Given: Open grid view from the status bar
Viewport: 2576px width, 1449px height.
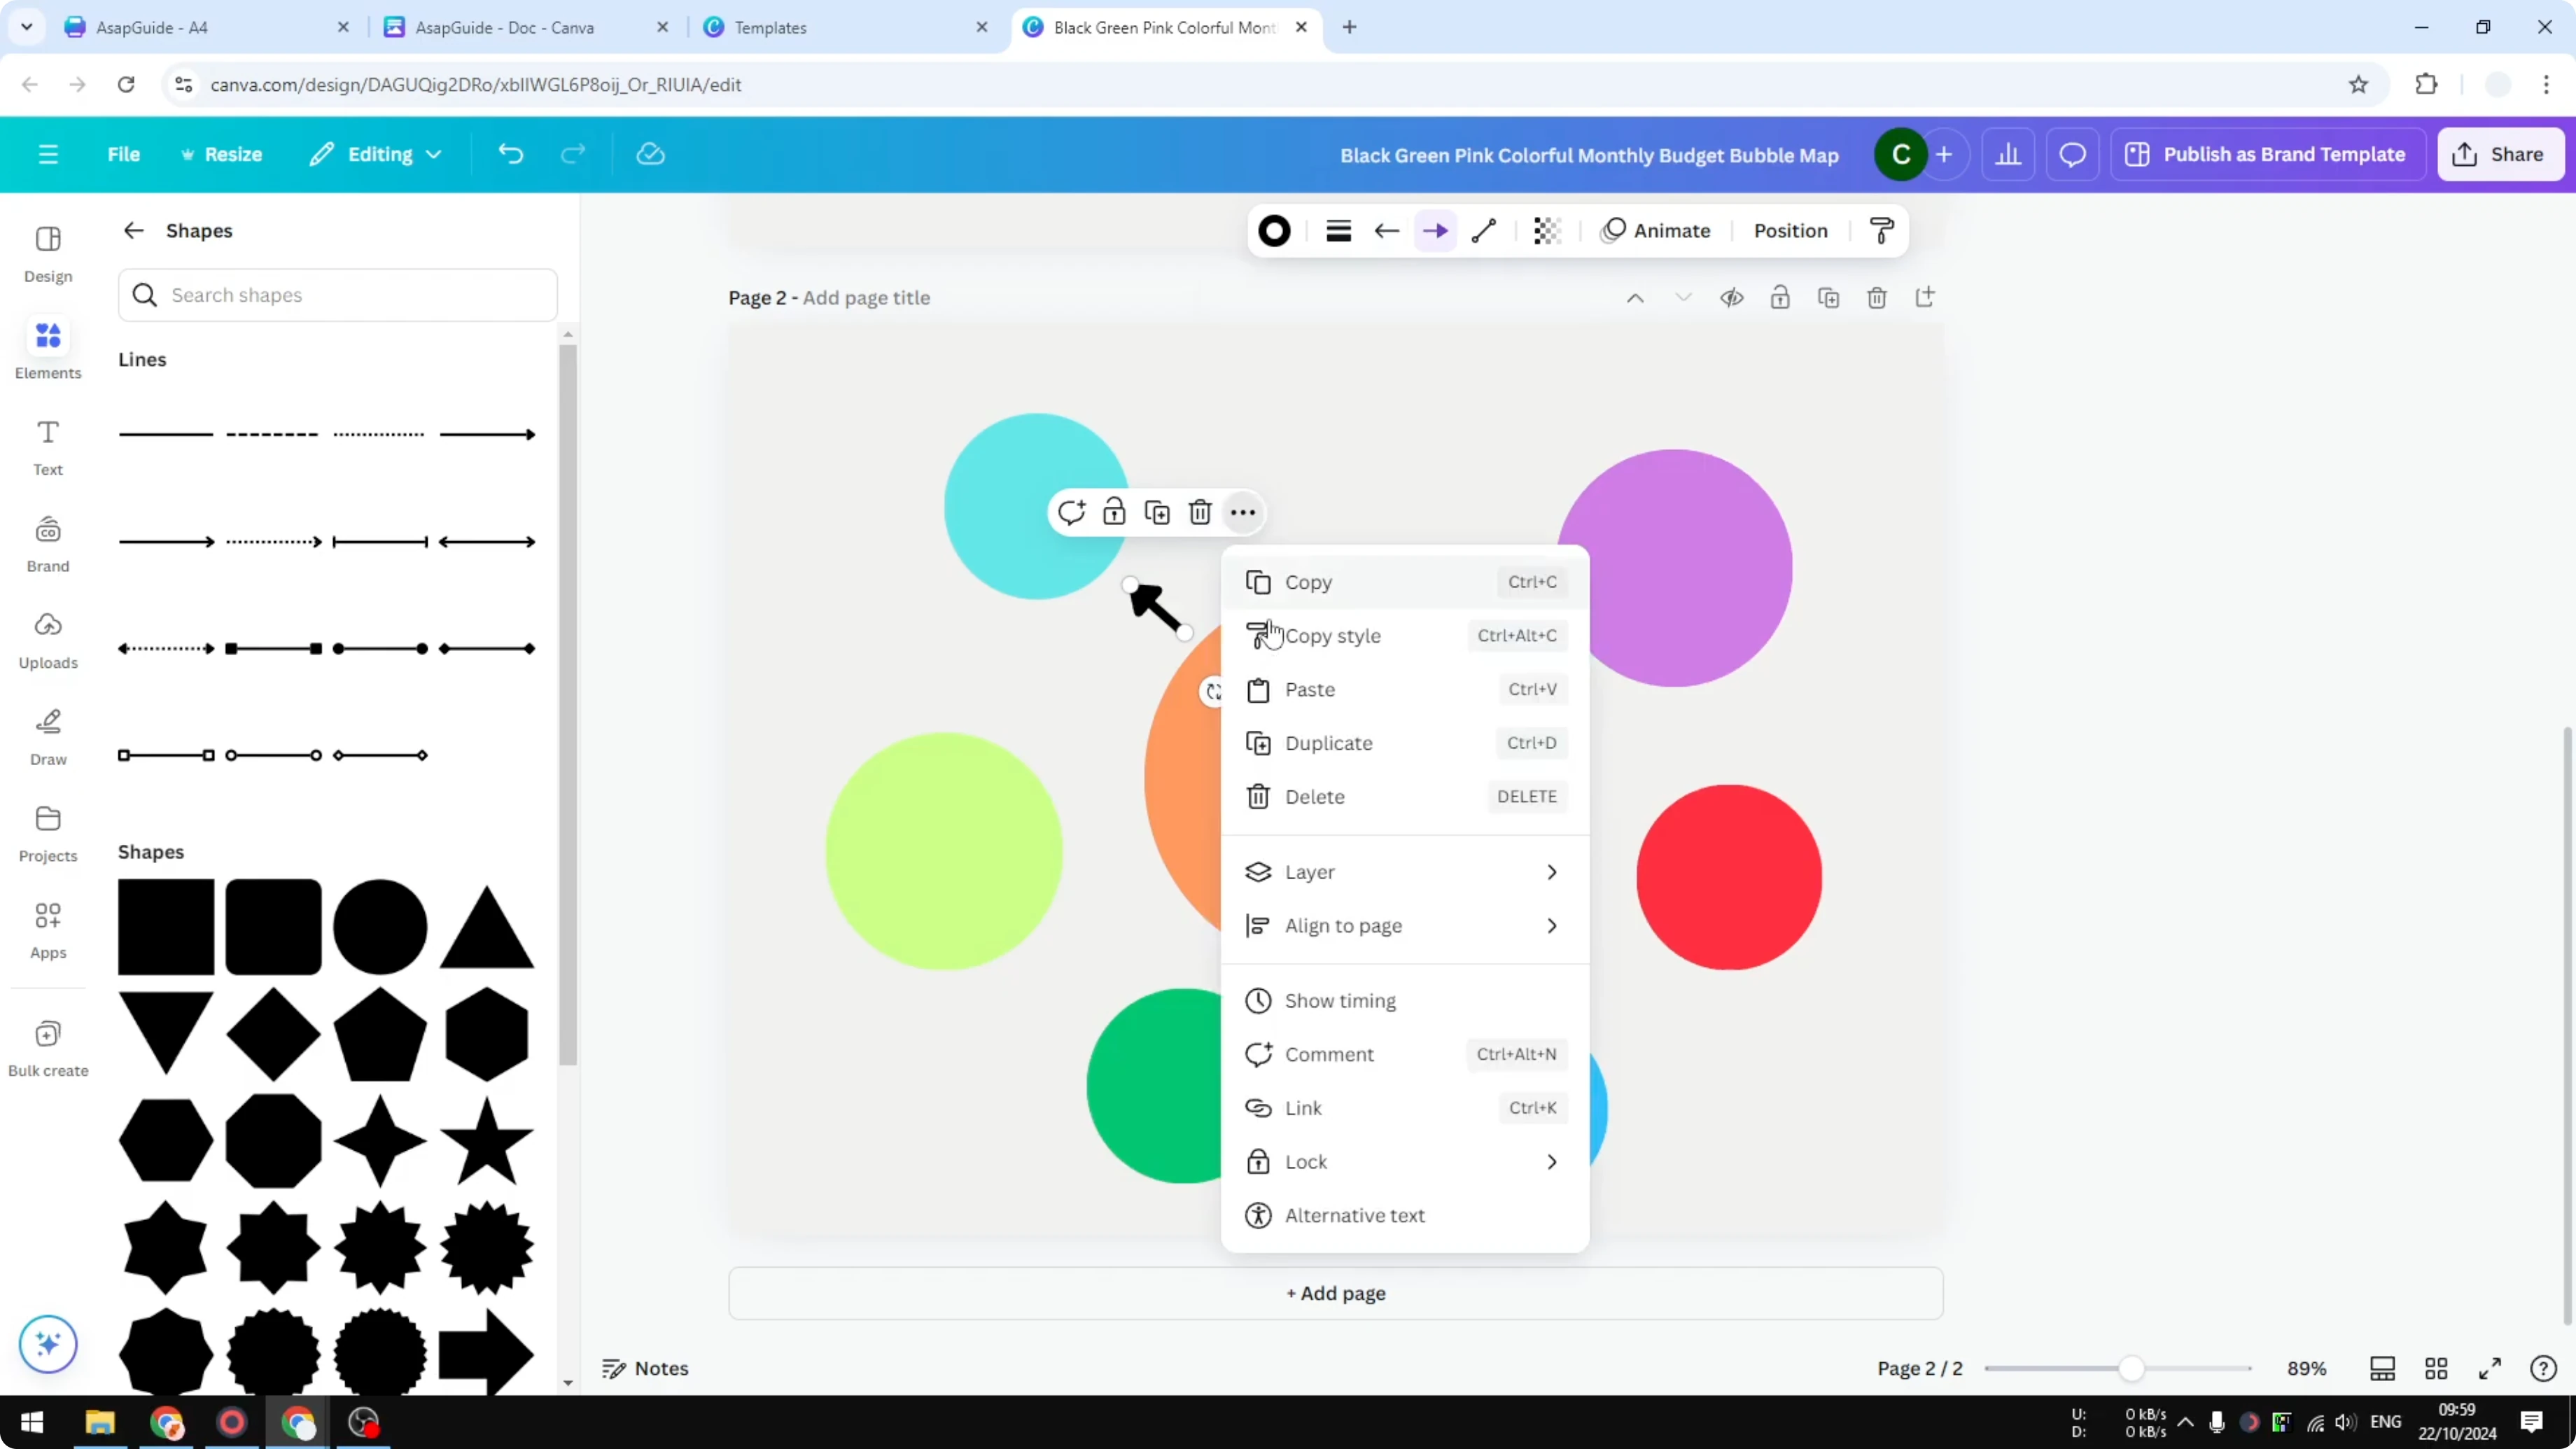Looking at the screenshot, I should (x=2436, y=1368).
